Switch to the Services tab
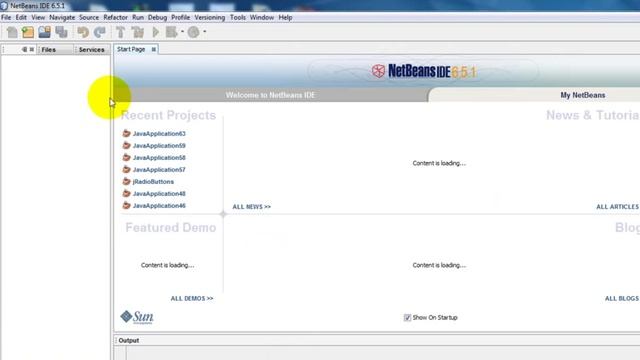Image resolution: width=640 pixels, height=360 pixels. 91,50
